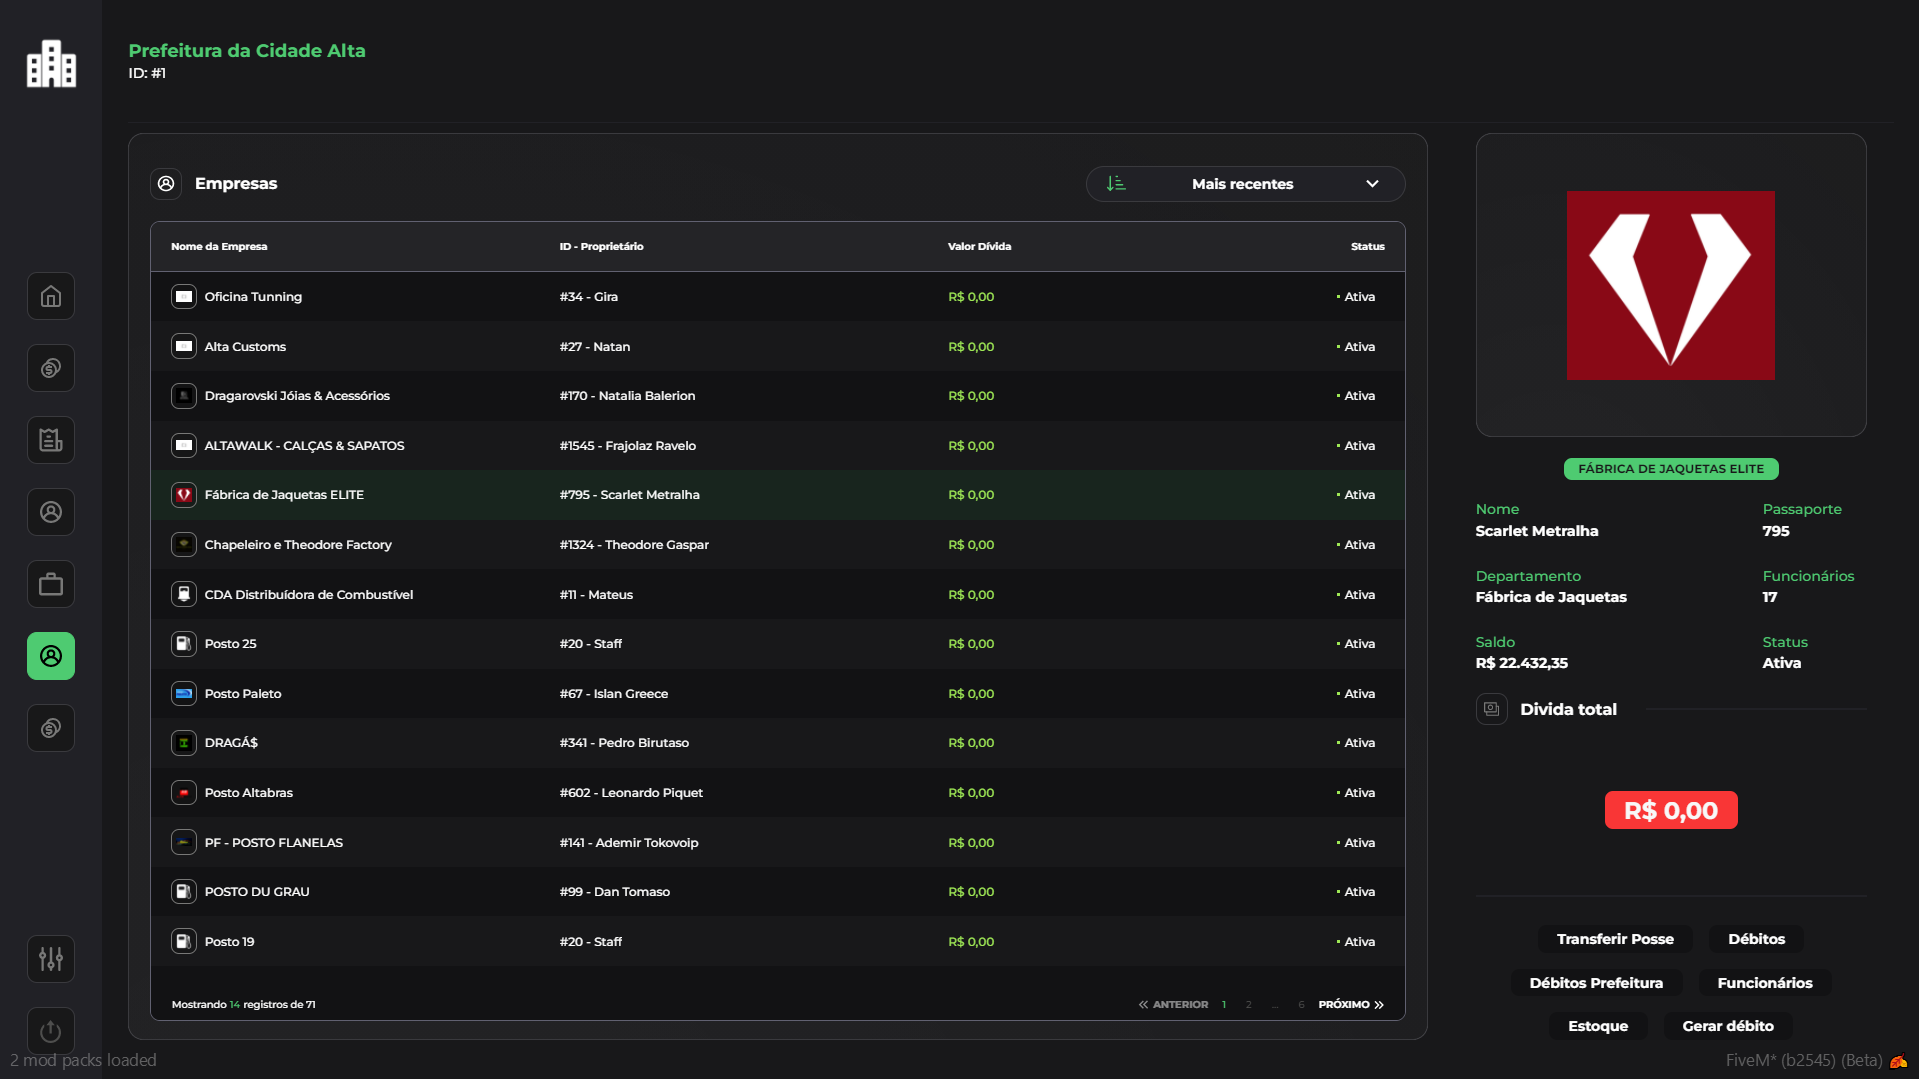
Task: Select CDA Distribuidora de Combustível name
Action: pos(309,595)
